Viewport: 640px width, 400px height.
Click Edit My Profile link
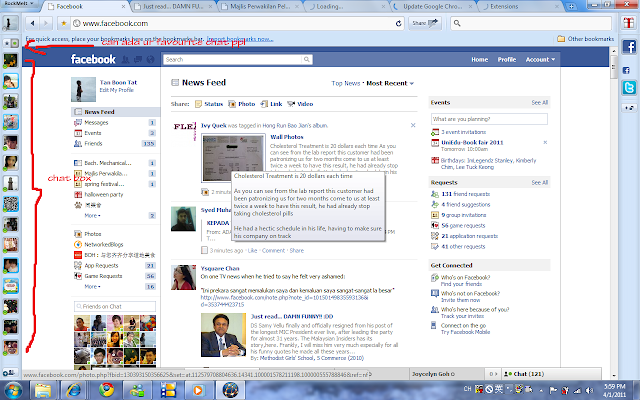[117, 90]
